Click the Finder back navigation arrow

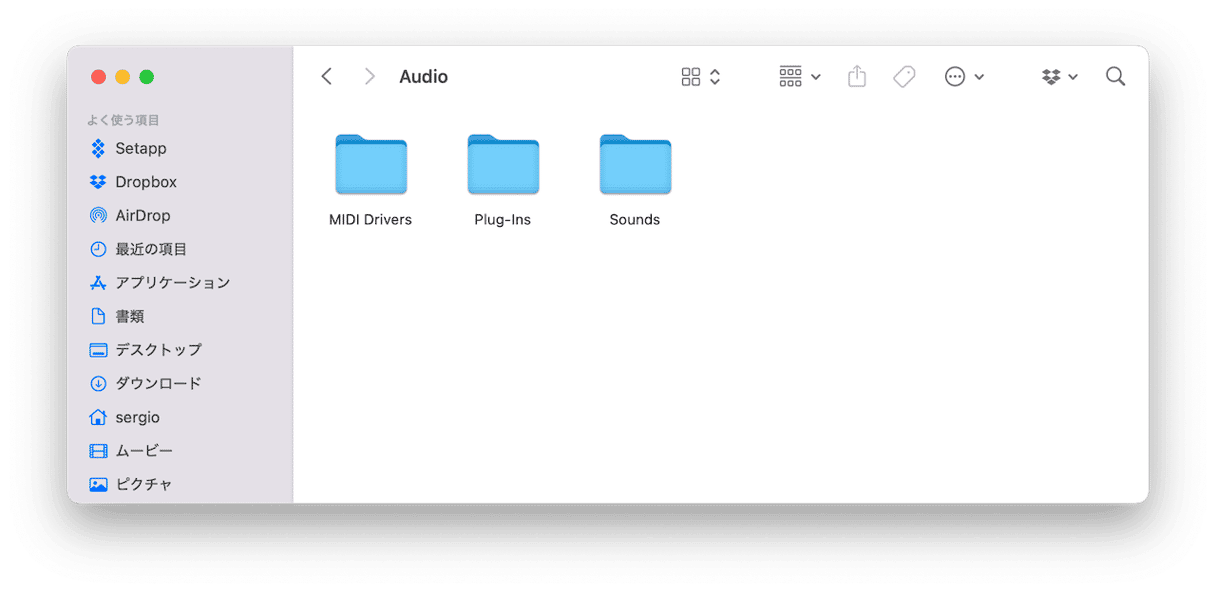click(326, 77)
